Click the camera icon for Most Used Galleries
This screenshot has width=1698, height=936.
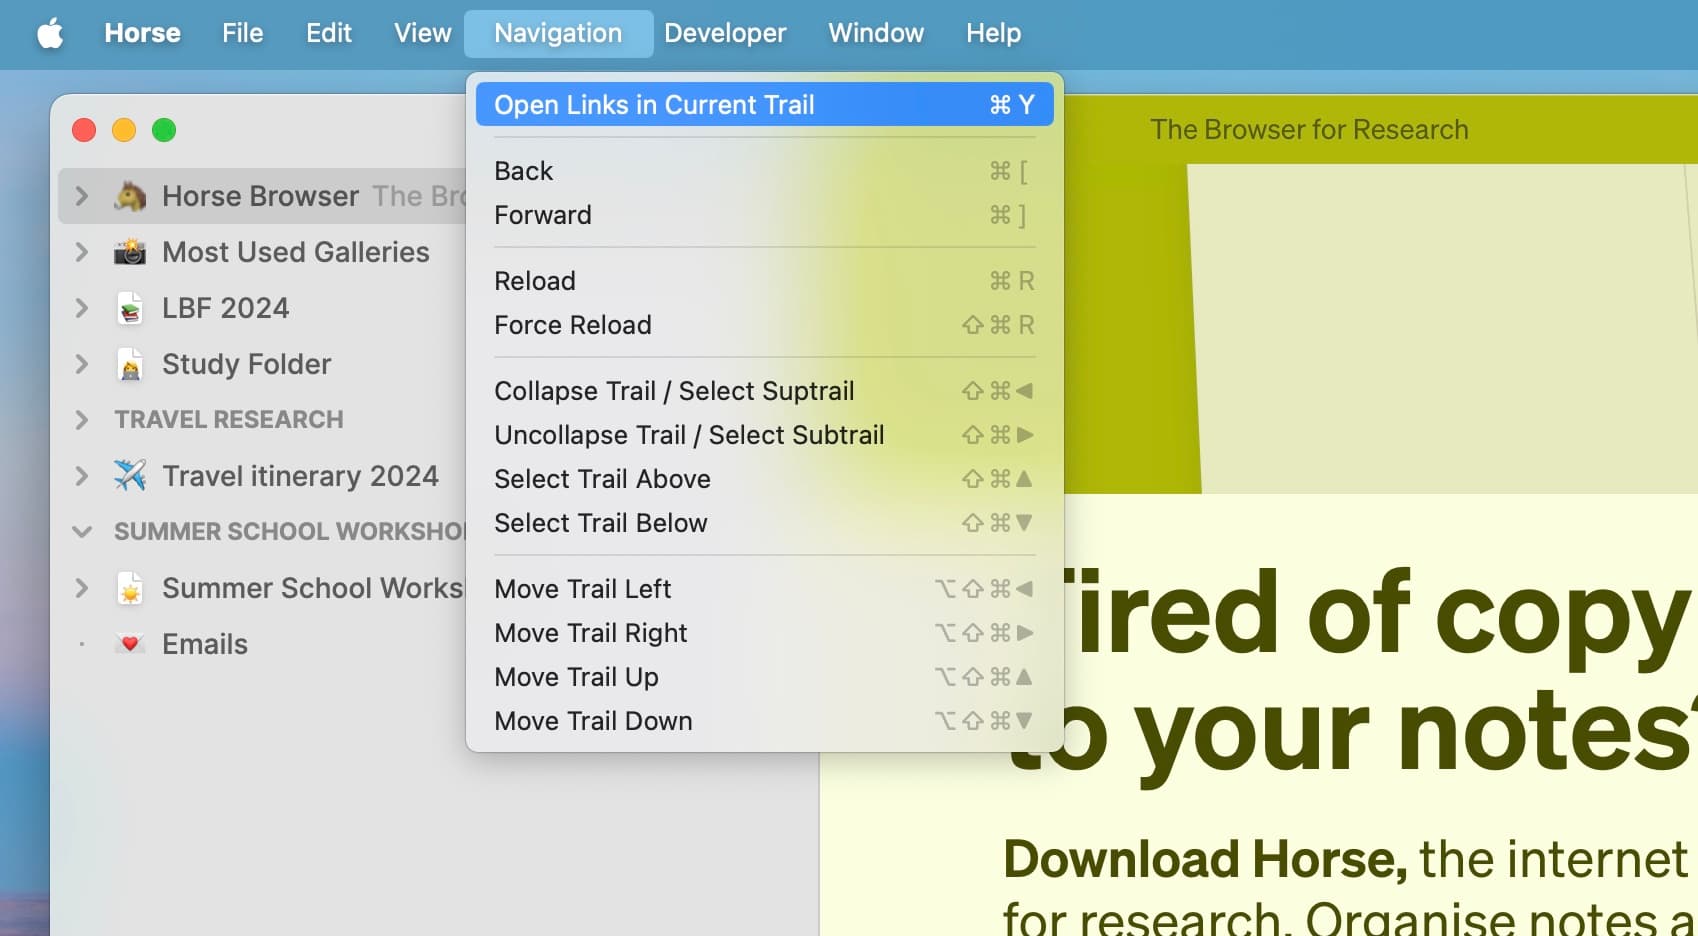pos(133,252)
